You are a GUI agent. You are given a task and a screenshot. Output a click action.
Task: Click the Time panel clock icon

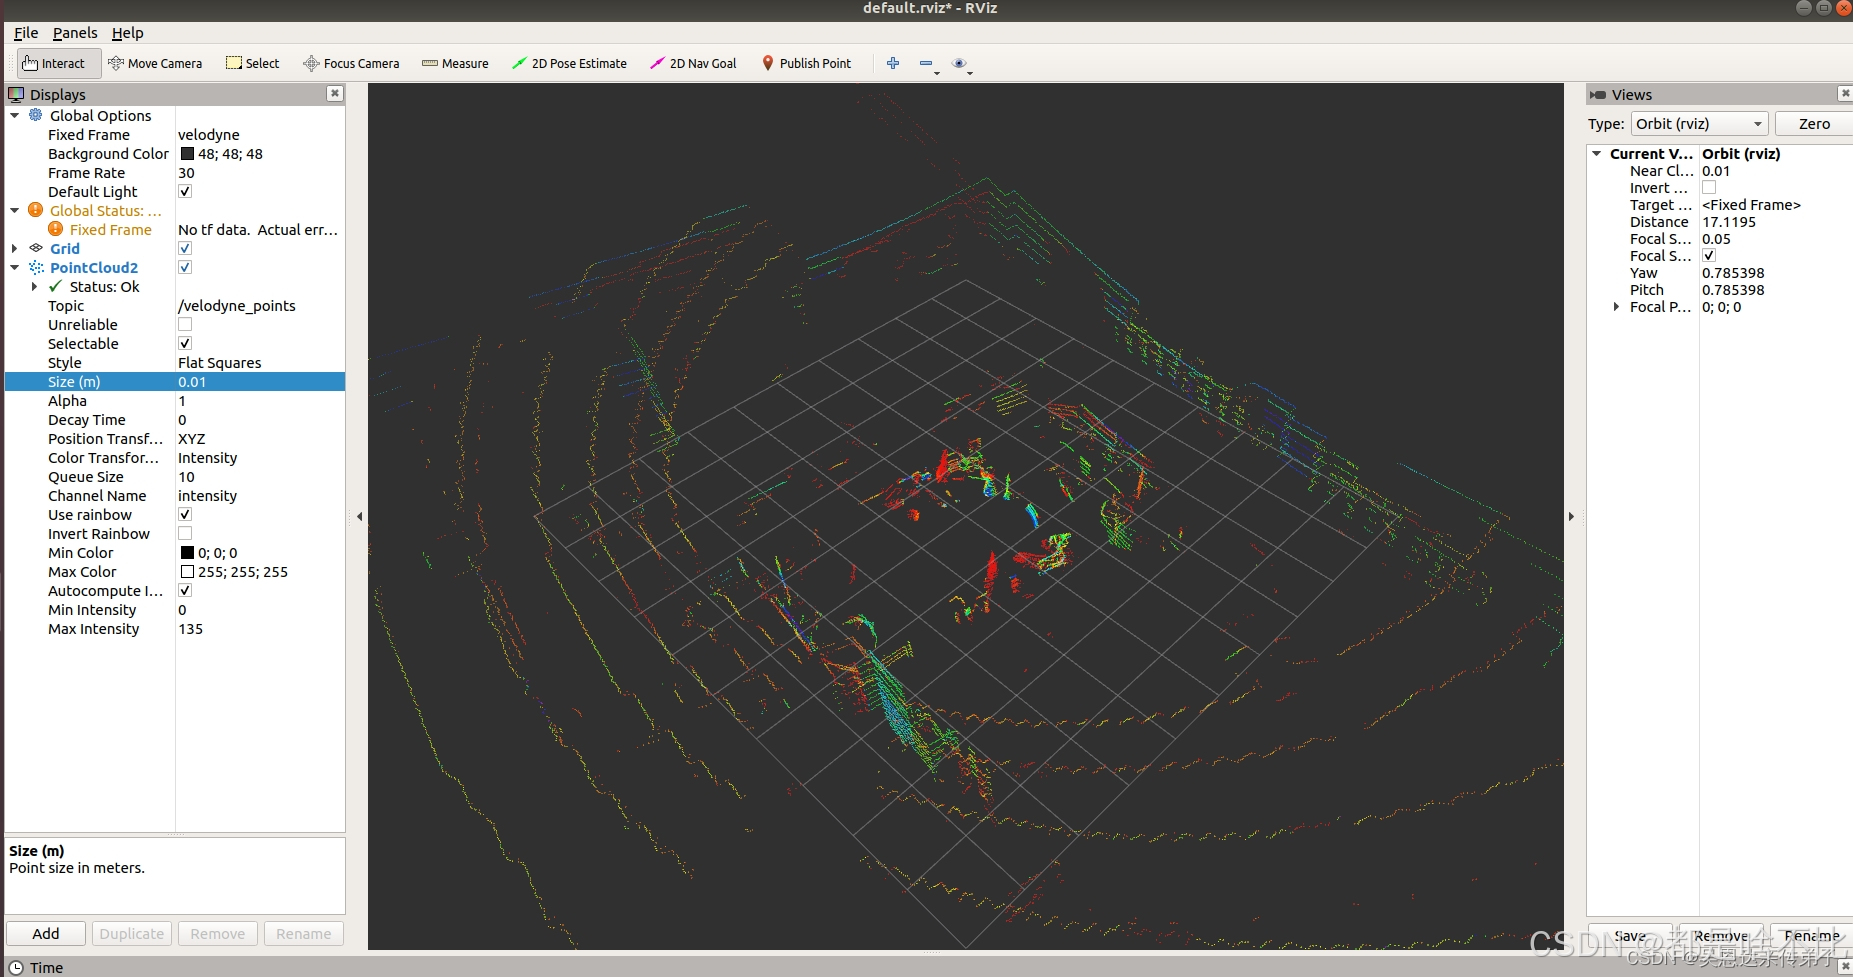(x=16, y=967)
